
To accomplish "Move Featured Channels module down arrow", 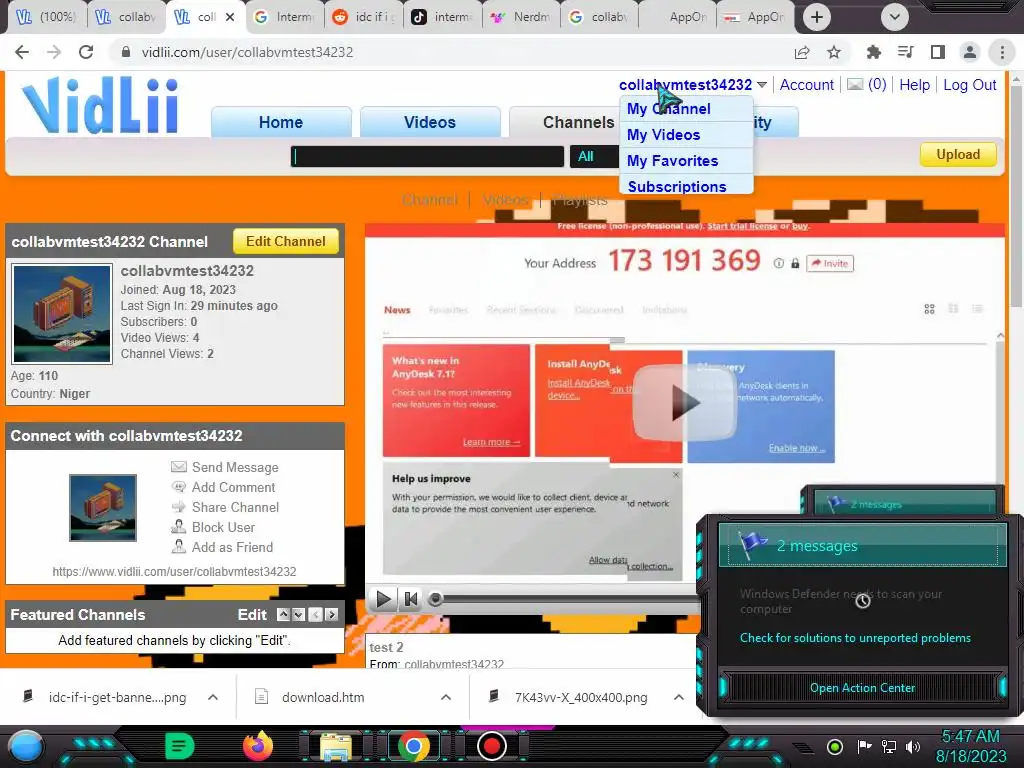I will 298,615.
